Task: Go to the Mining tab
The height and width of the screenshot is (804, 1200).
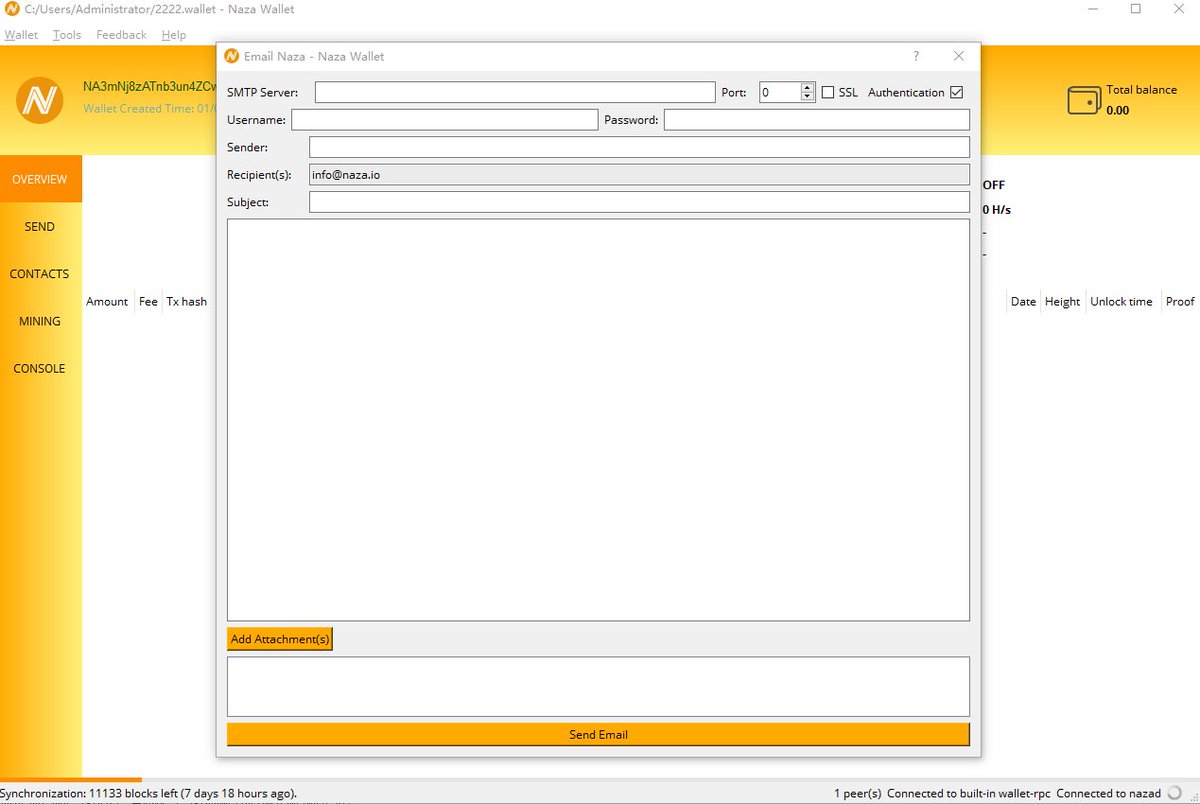Action: [x=40, y=321]
